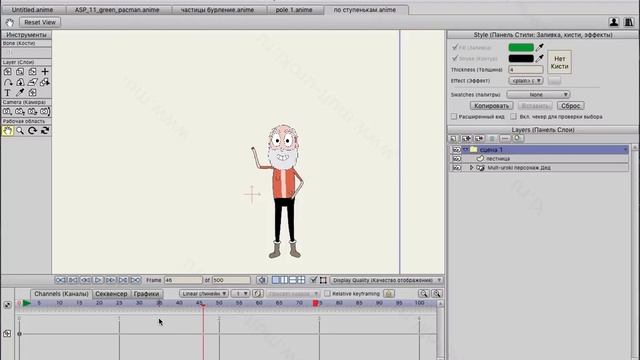Select the Translate Layer tool
Screen dimensions: 640x360
point(7,71)
